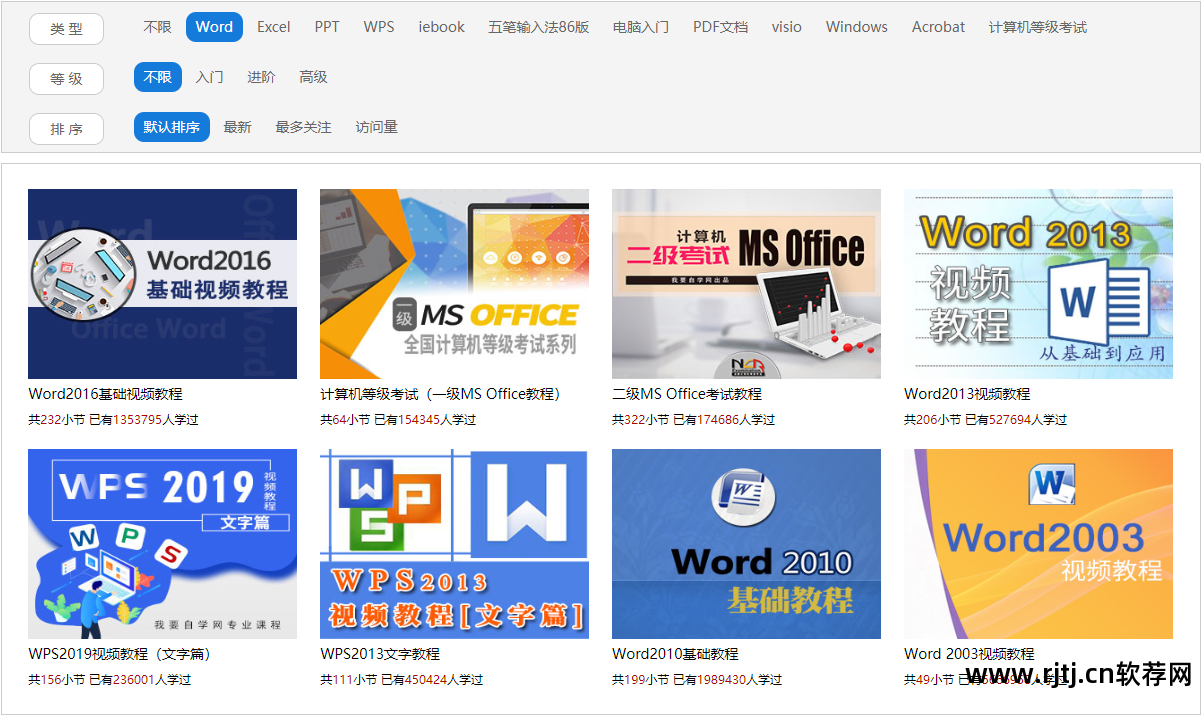This screenshot has width=1201, height=720.
Task: Filter courses by Excel
Action: [274, 27]
